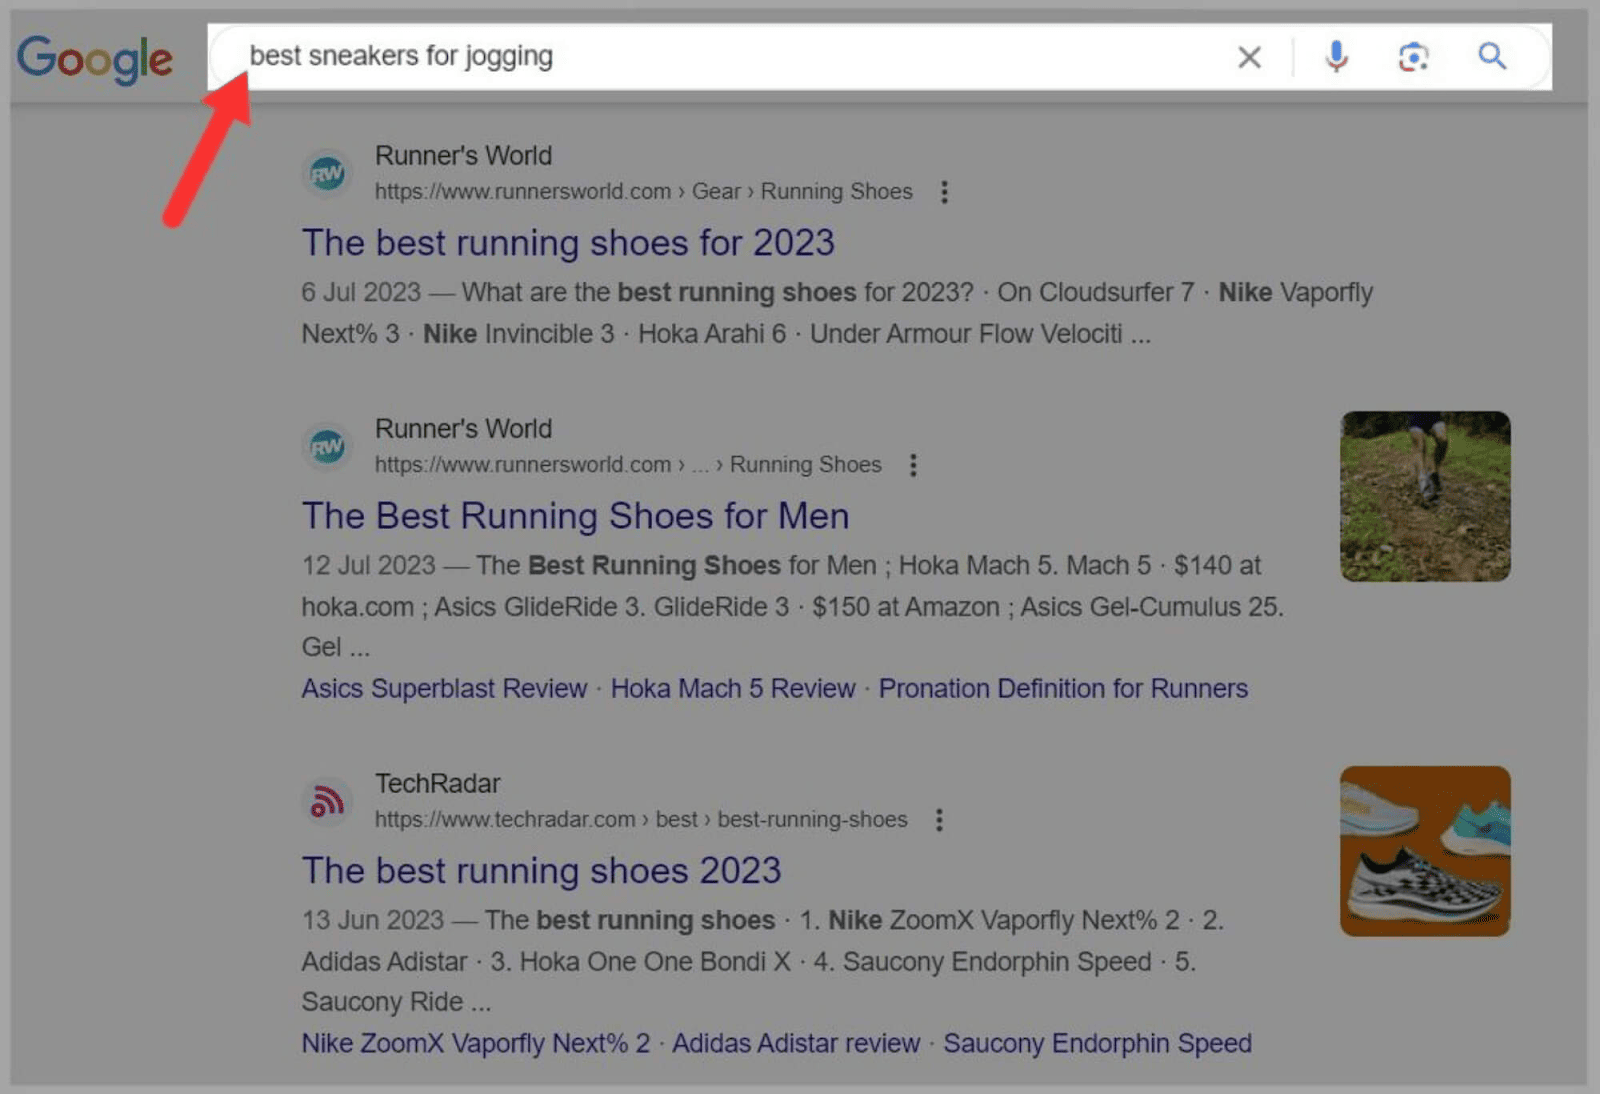Click the running shoes thumbnail on TechRadar result
This screenshot has width=1600, height=1094.
1424,851
